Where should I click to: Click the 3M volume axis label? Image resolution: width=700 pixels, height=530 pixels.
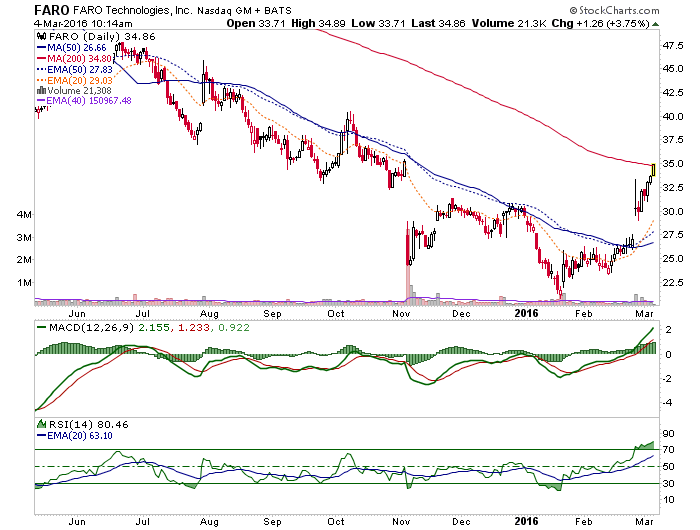pos(24,238)
